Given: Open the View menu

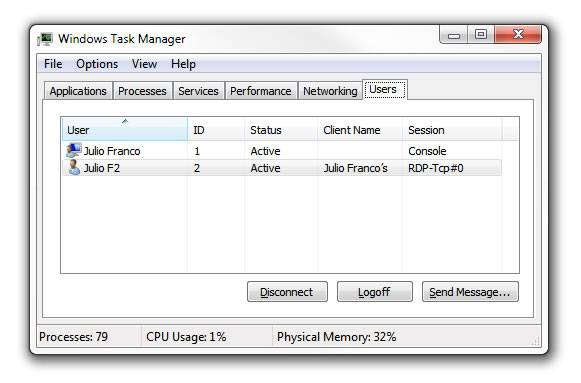Looking at the screenshot, I should [x=144, y=64].
